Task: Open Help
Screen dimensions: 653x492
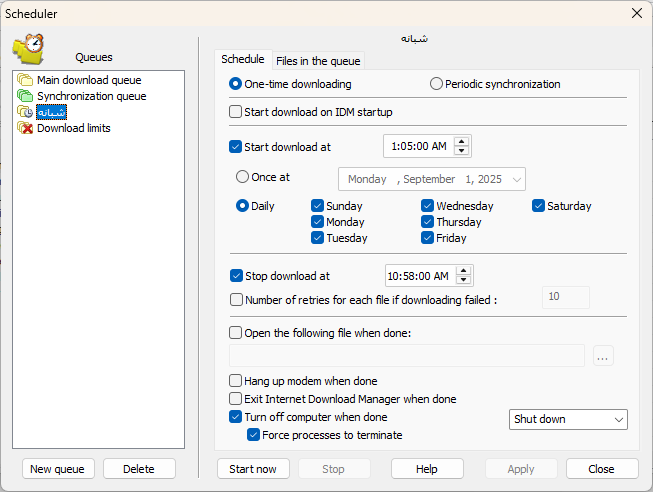Action: [x=427, y=469]
